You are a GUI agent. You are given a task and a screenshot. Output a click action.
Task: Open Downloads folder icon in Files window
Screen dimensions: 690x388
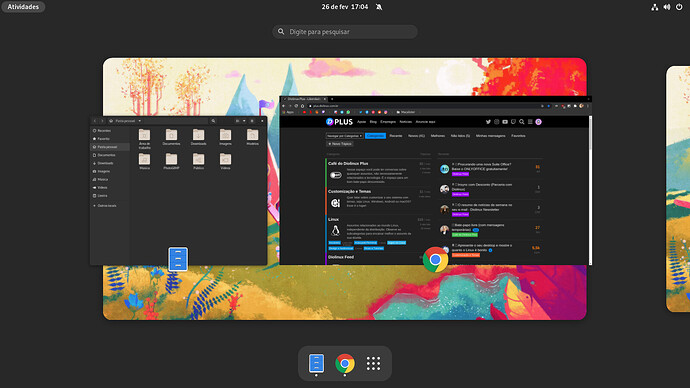pos(198,135)
